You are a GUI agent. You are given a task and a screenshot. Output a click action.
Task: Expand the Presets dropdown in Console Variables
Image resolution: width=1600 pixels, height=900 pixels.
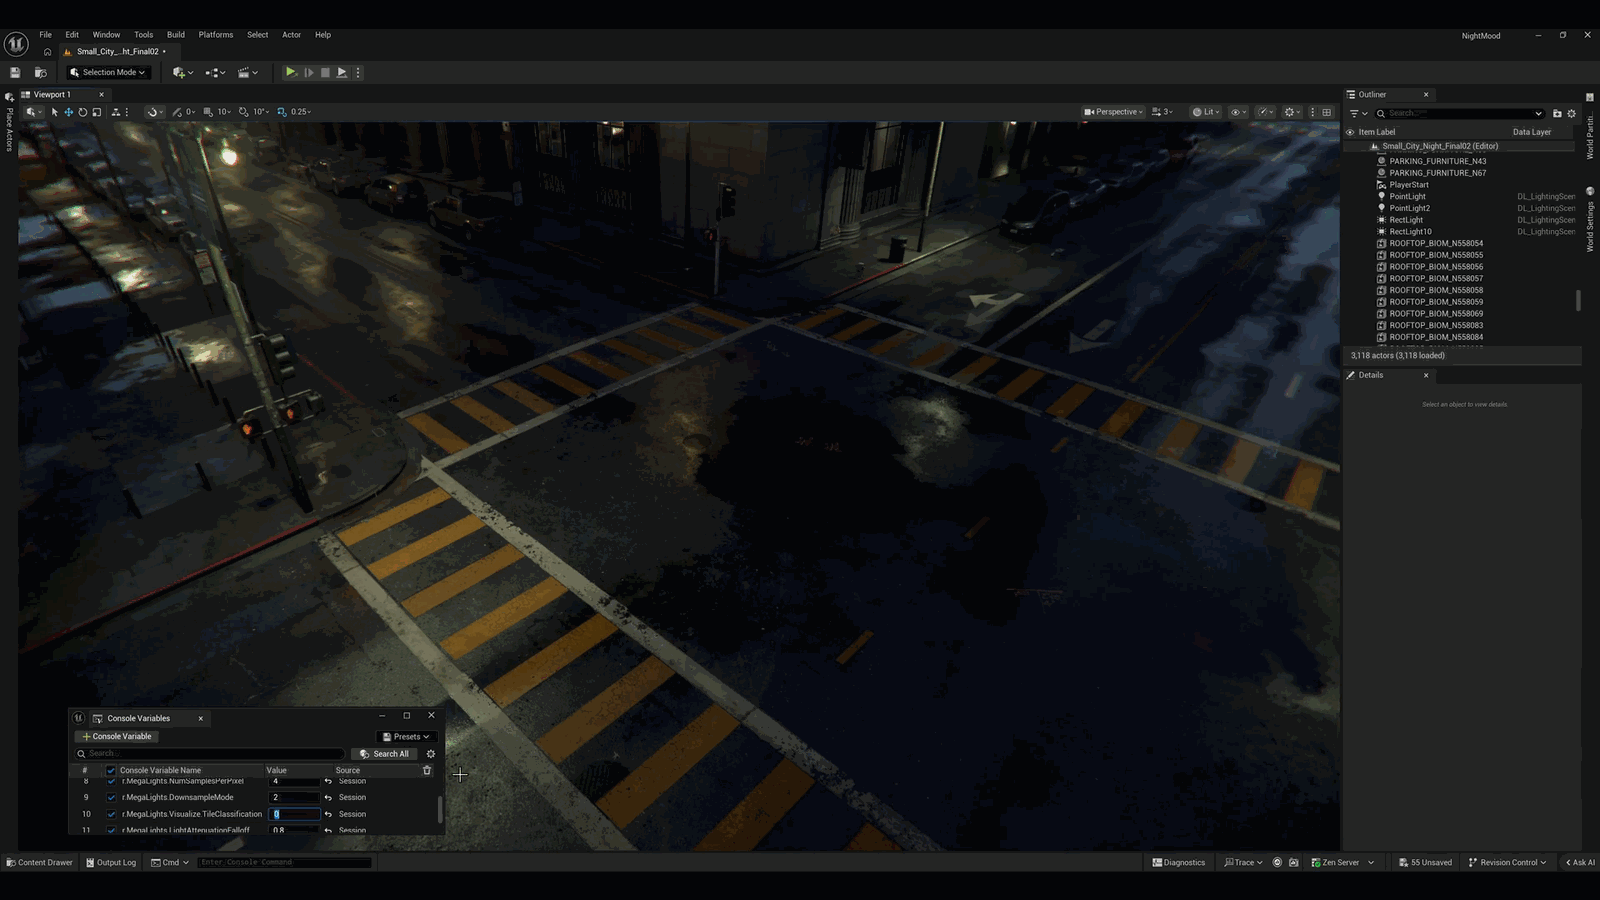[406, 737]
